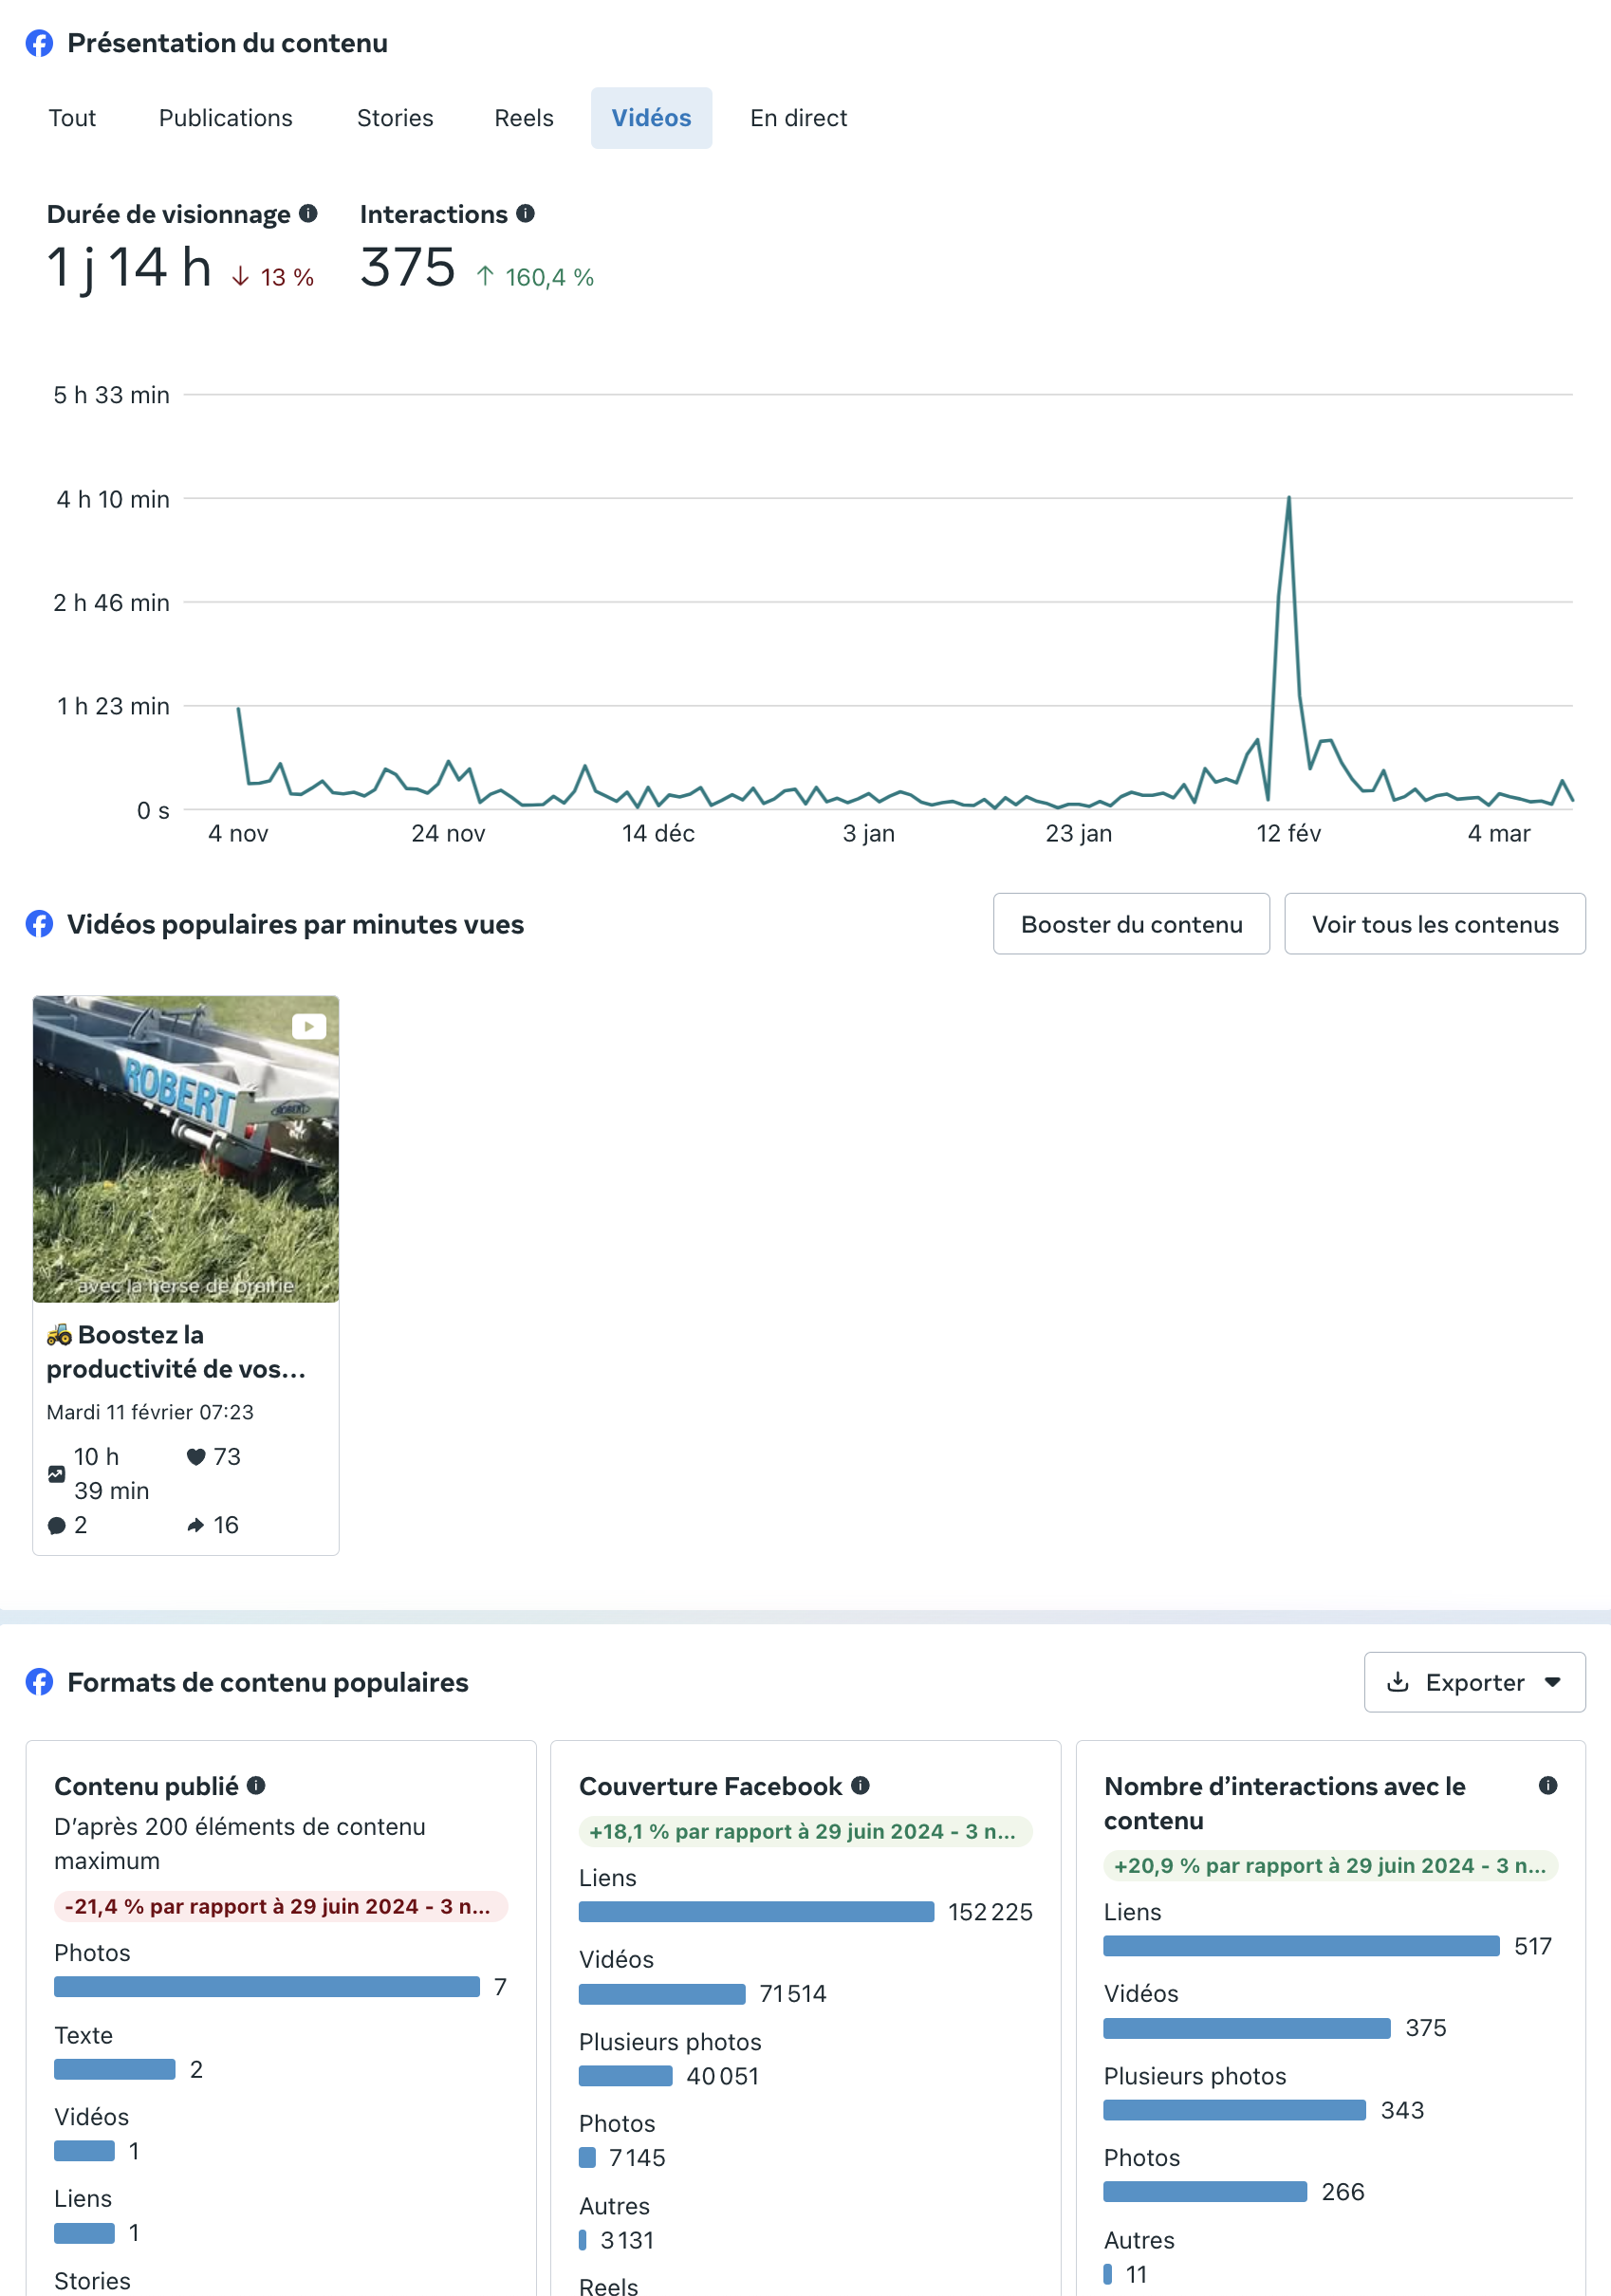Click the info icon beside Contenu publié
The width and height of the screenshot is (1611, 2296).
(256, 1785)
